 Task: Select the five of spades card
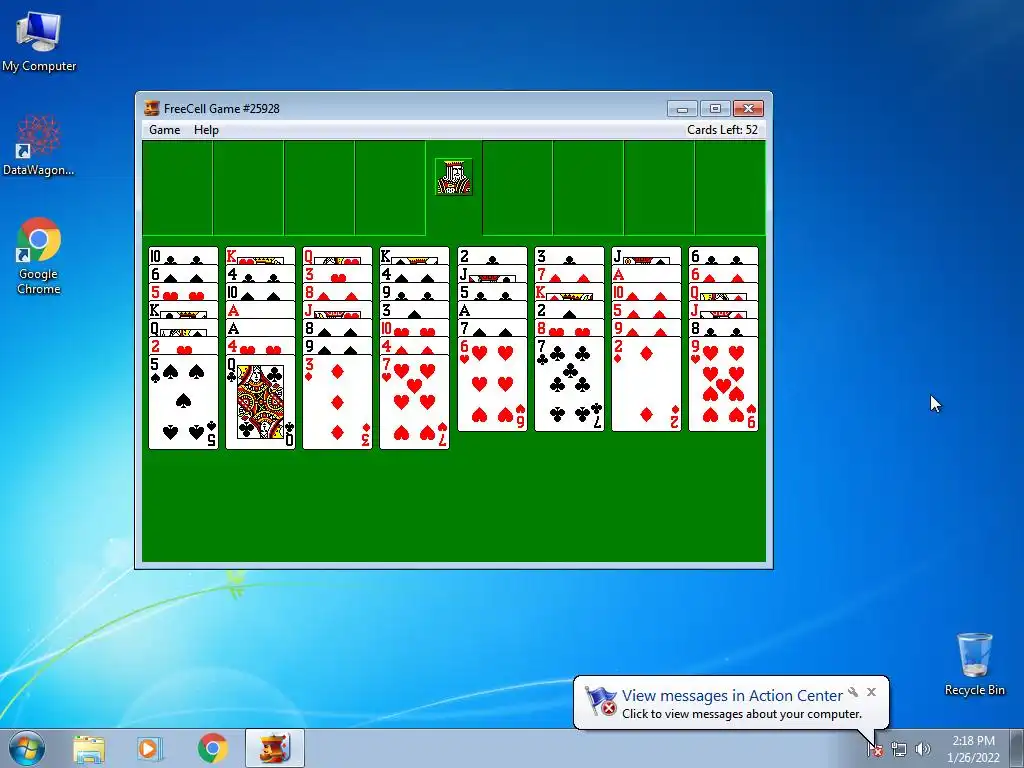[183, 402]
